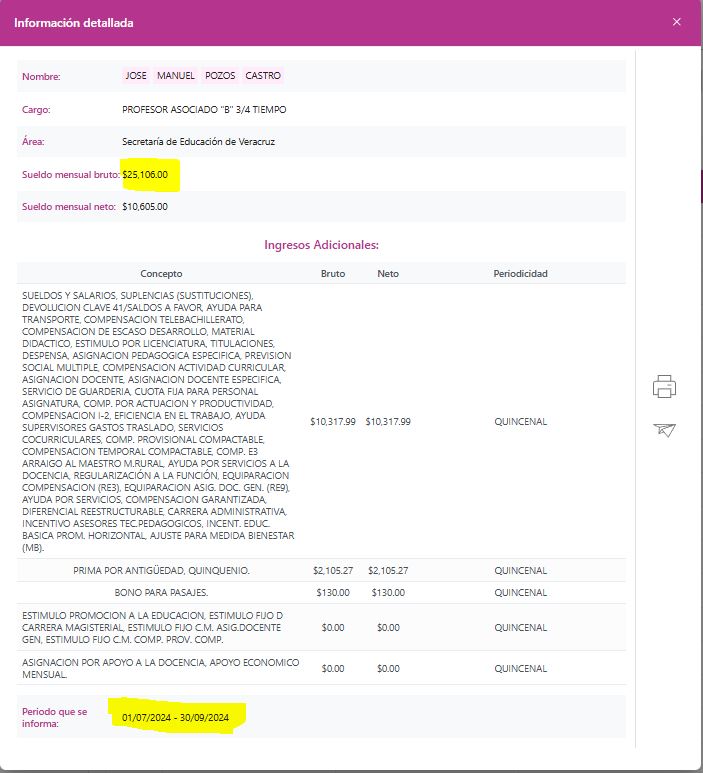Click the highlighted period 01/07/2024 - 30/09/2024

[175, 717]
